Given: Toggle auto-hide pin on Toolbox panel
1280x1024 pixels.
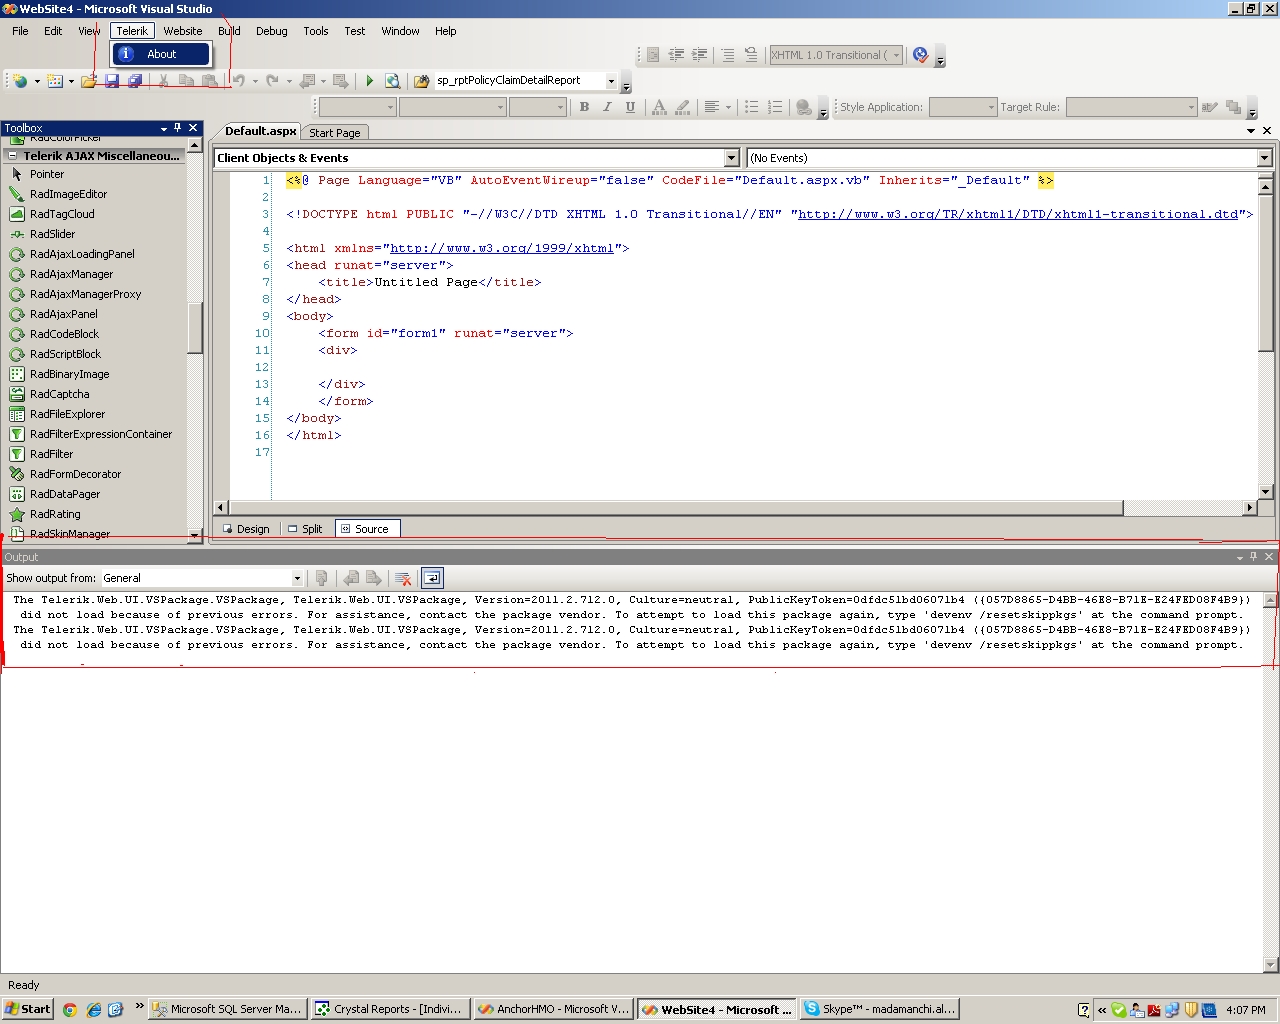Looking at the screenshot, I should click(x=178, y=128).
